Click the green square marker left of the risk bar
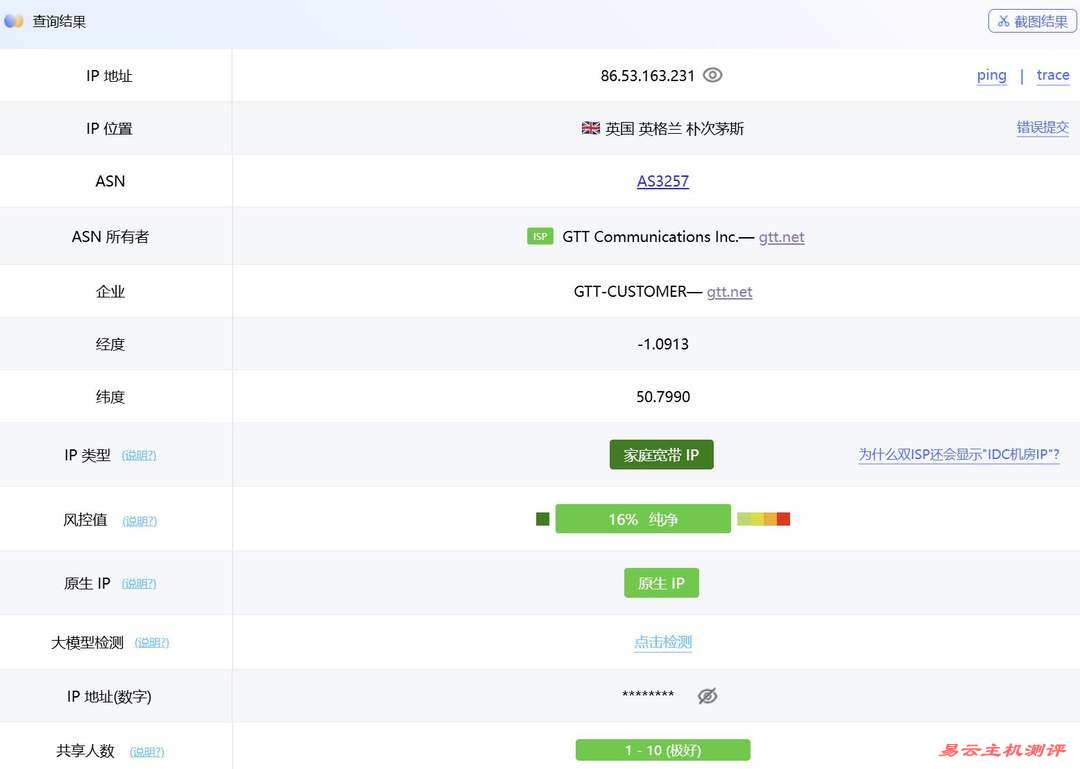This screenshot has height=769, width=1080. coord(541,519)
